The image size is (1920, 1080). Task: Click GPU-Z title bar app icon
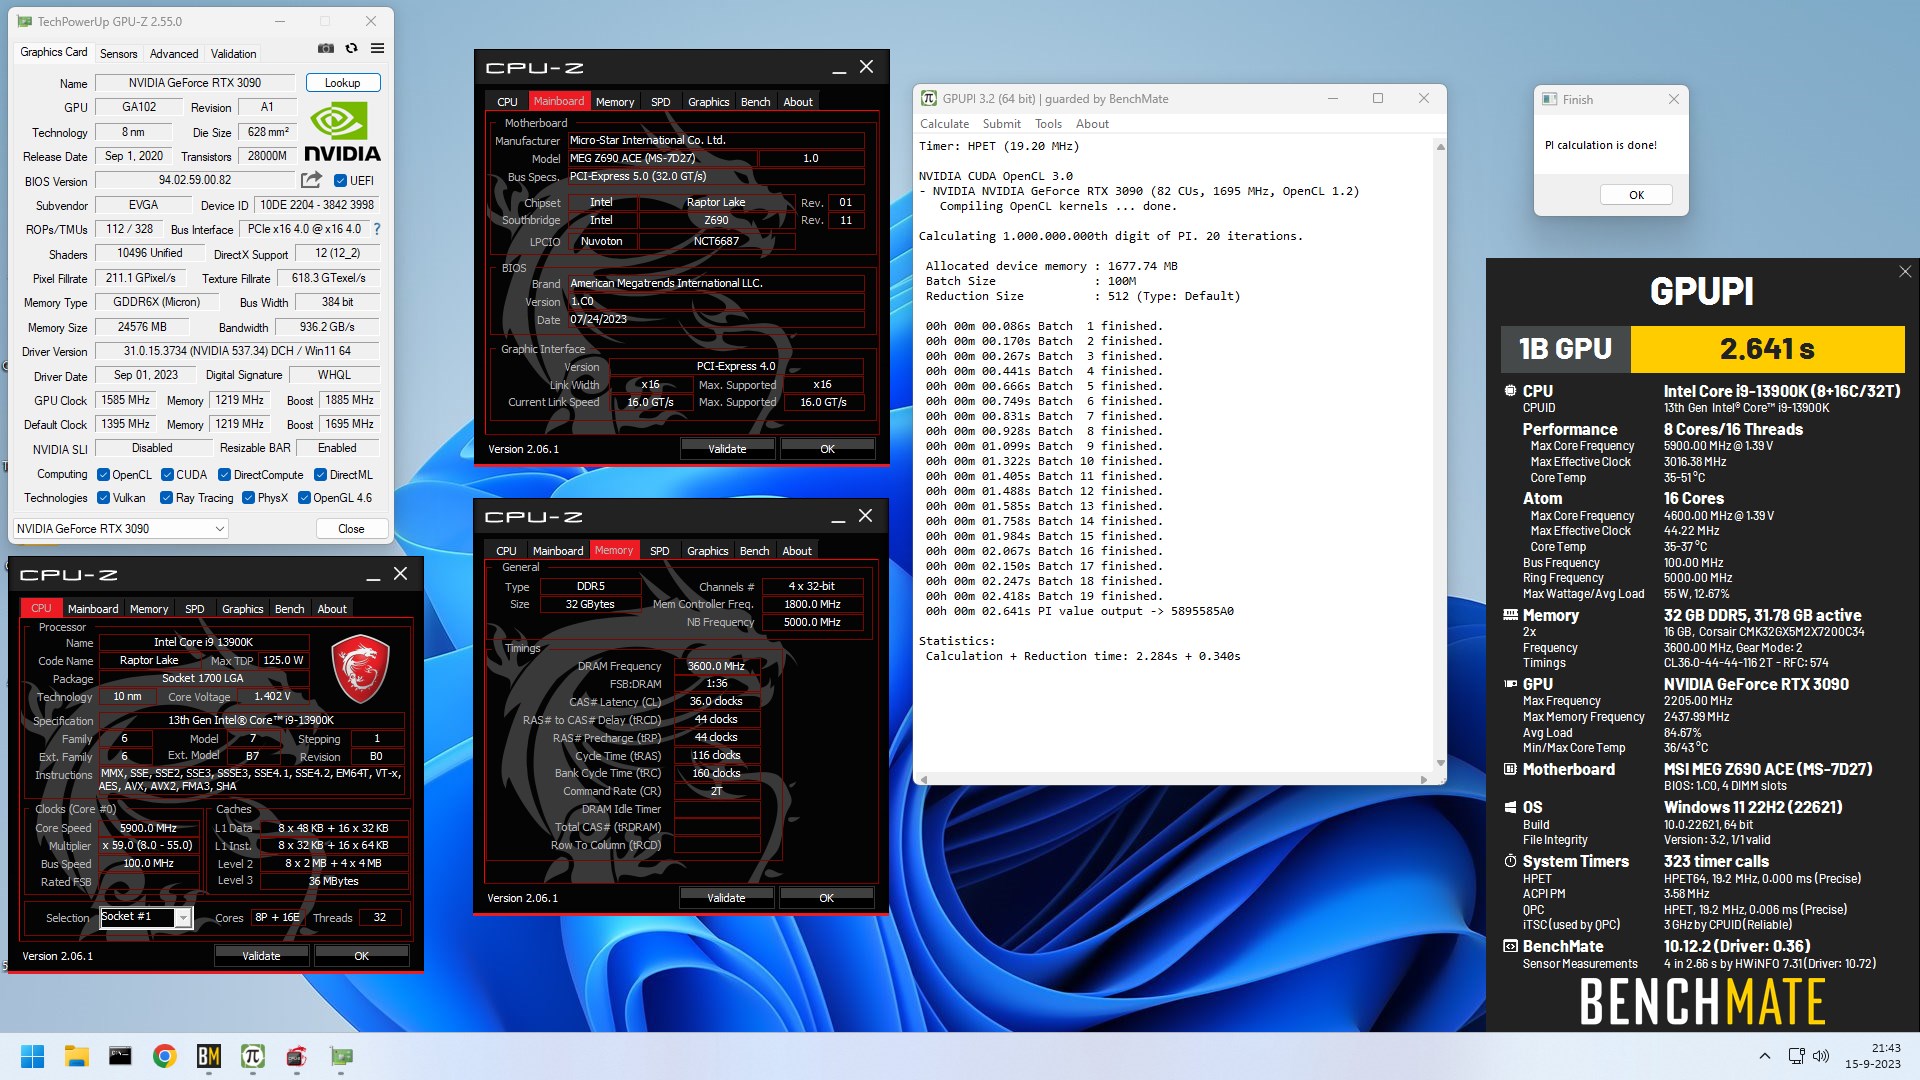click(25, 21)
